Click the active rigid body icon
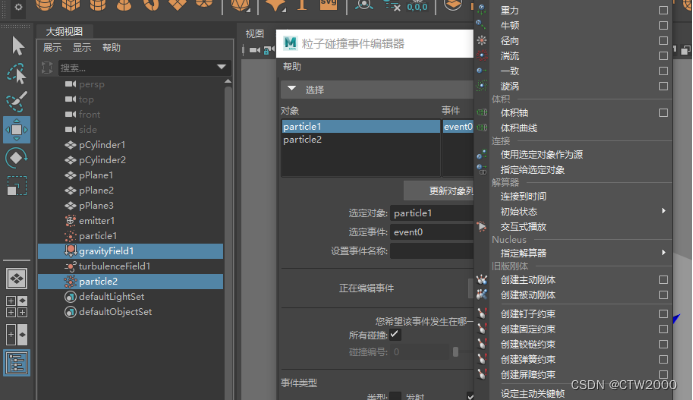 482,279
